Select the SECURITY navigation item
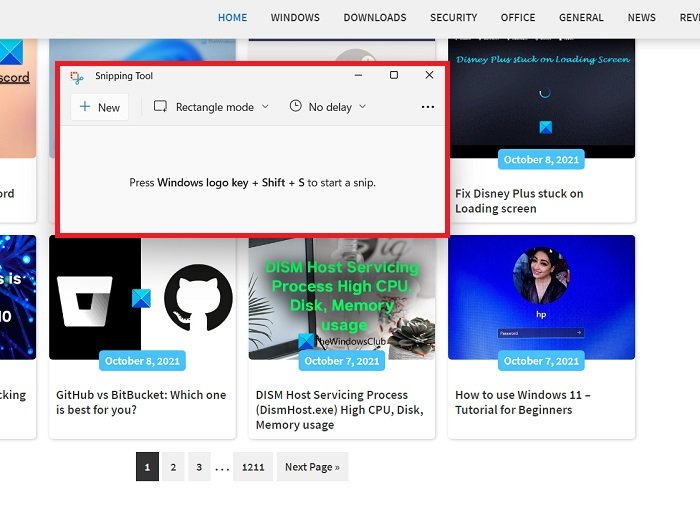 (x=453, y=18)
